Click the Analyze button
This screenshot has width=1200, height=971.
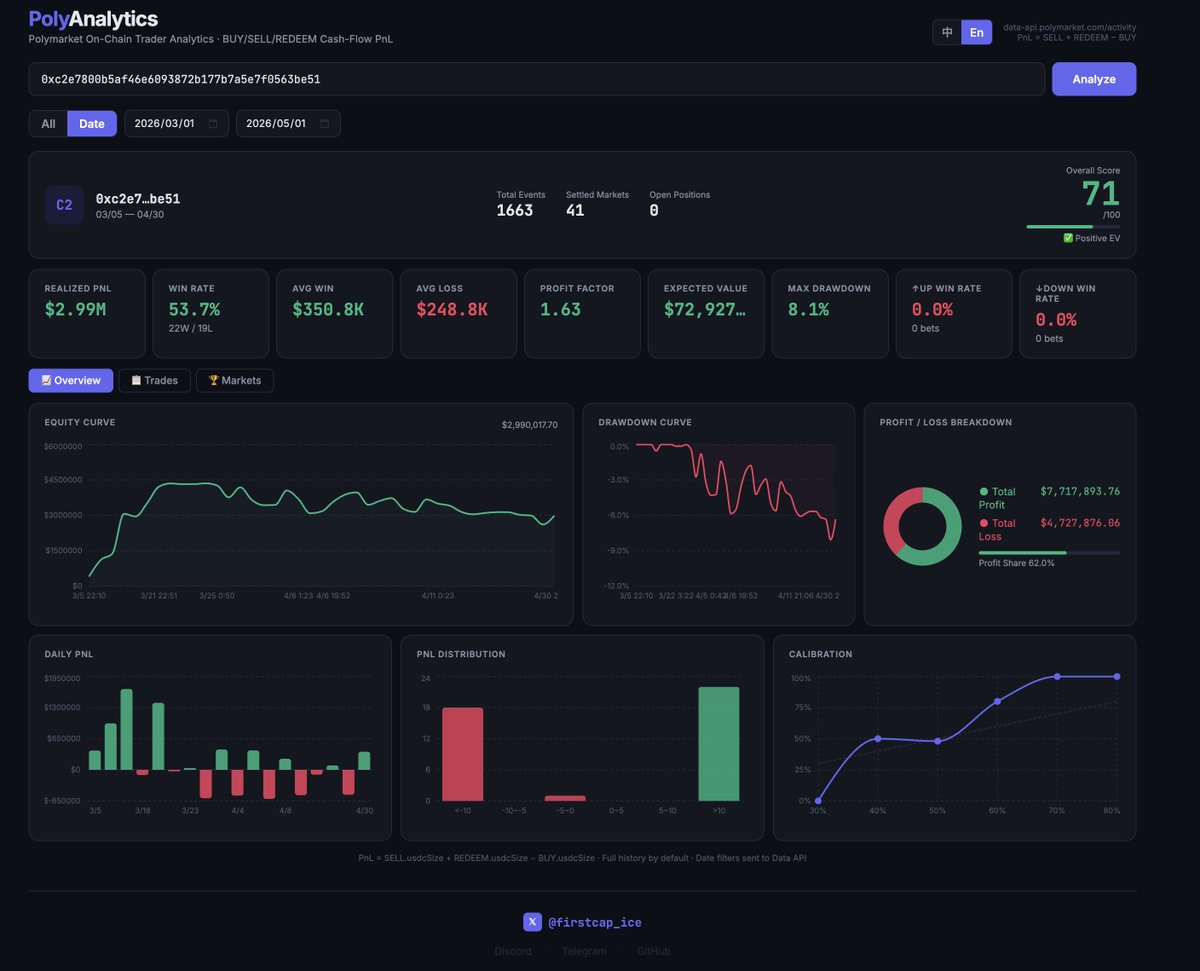[x=1093, y=79]
